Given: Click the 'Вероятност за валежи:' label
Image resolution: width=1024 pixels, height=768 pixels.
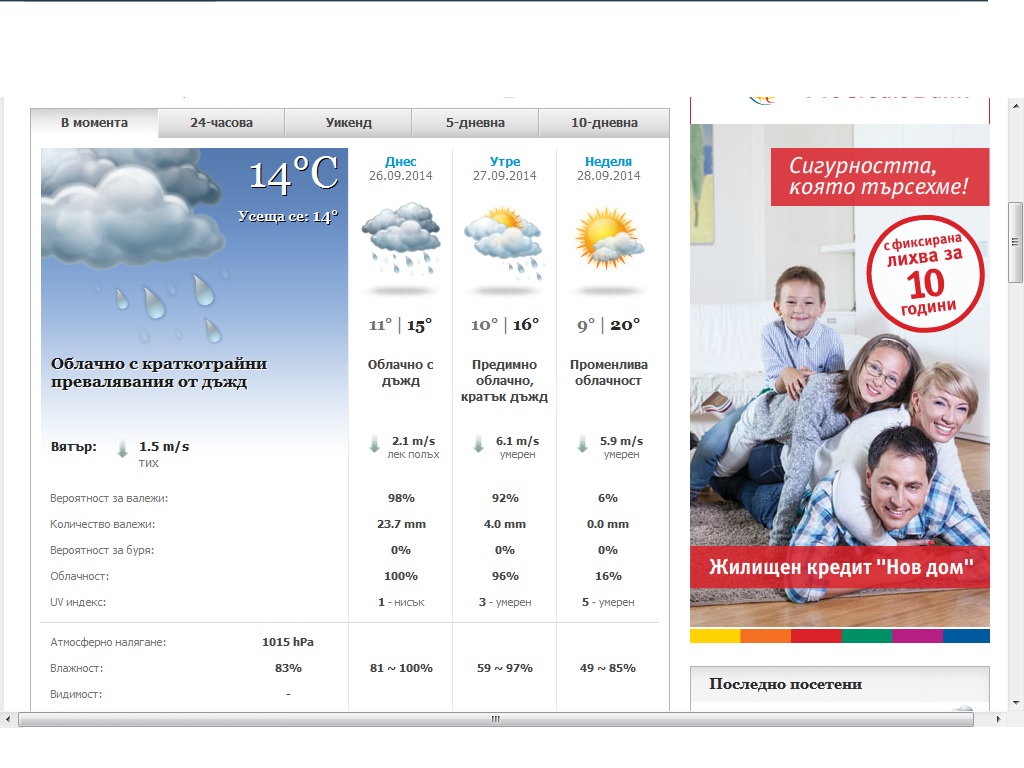Looking at the screenshot, I should click(109, 498).
